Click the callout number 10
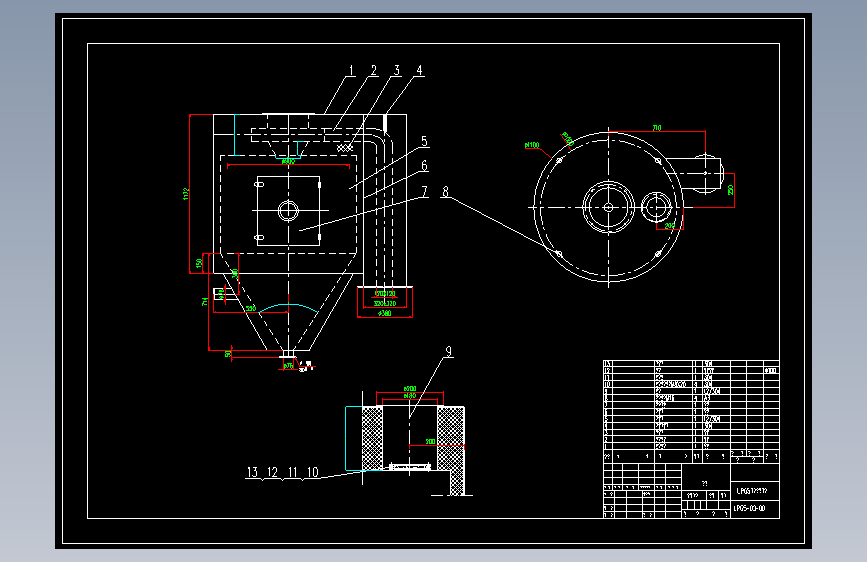Viewport: 867px width, 562px height. click(313, 472)
